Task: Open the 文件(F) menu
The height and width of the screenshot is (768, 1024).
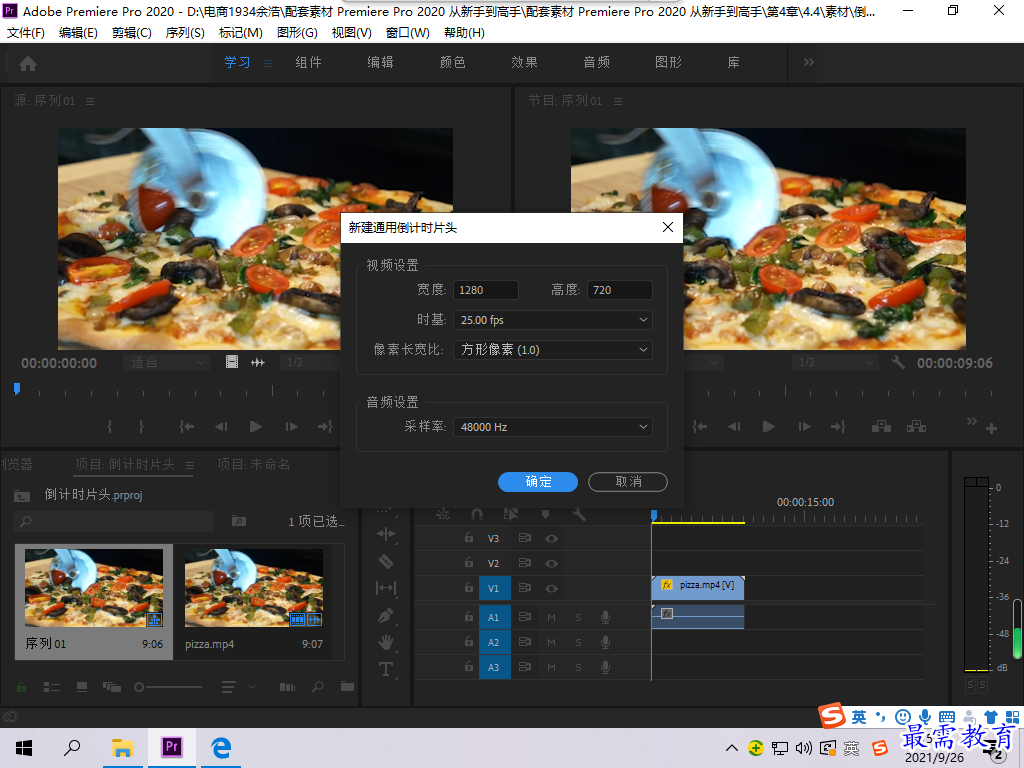Action: pyautogui.click(x=25, y=33)
